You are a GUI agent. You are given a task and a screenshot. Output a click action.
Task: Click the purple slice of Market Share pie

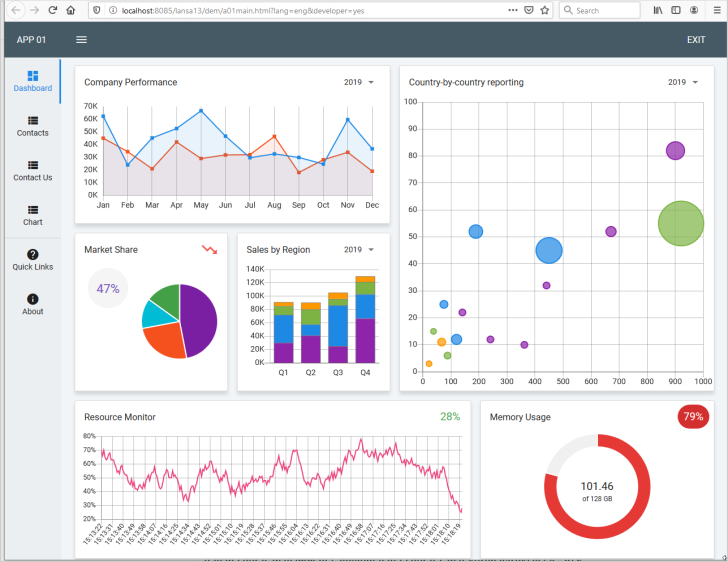click(x=201, y=318)
